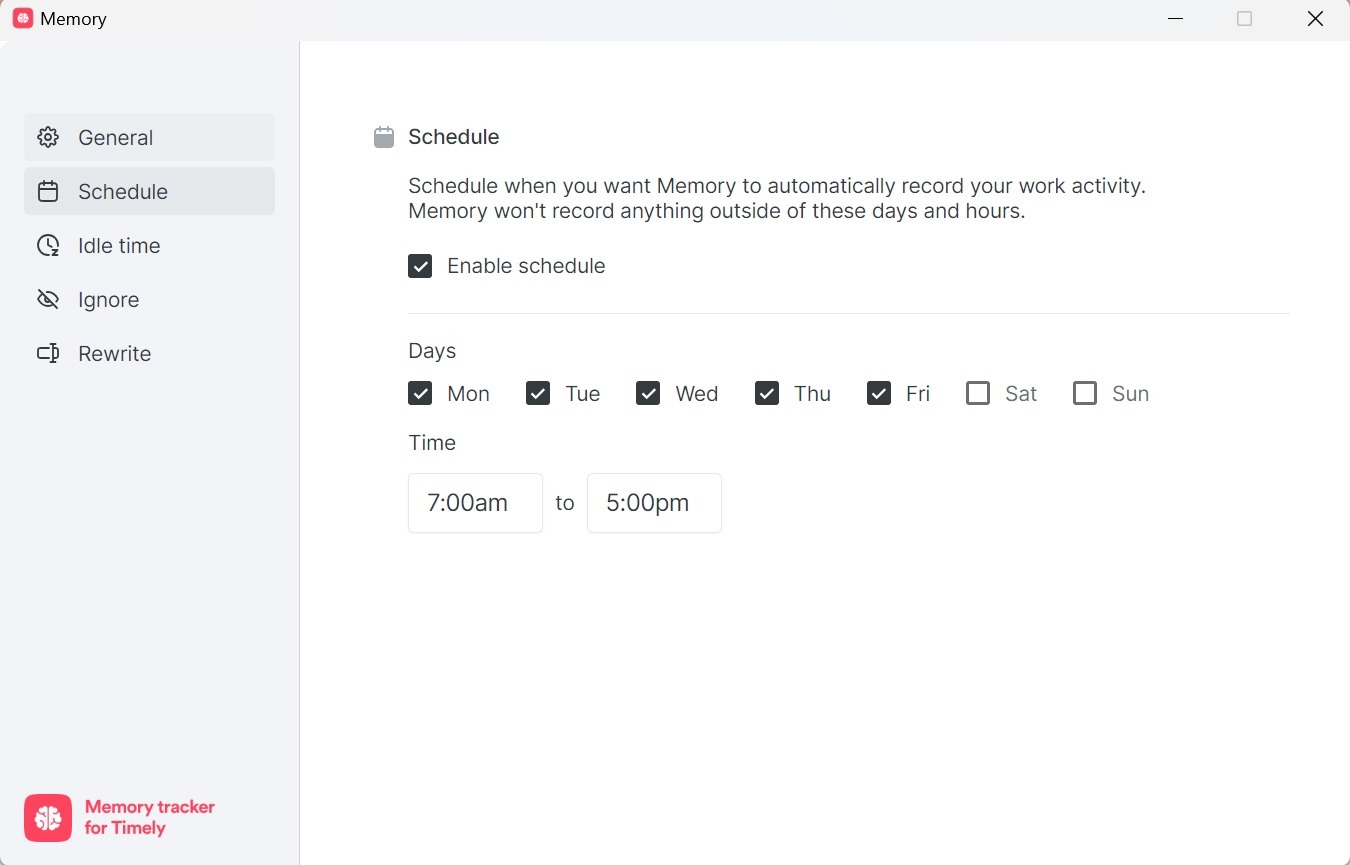Open the Ignore settings page
The image size is (1350, 865).
(109, 299)
